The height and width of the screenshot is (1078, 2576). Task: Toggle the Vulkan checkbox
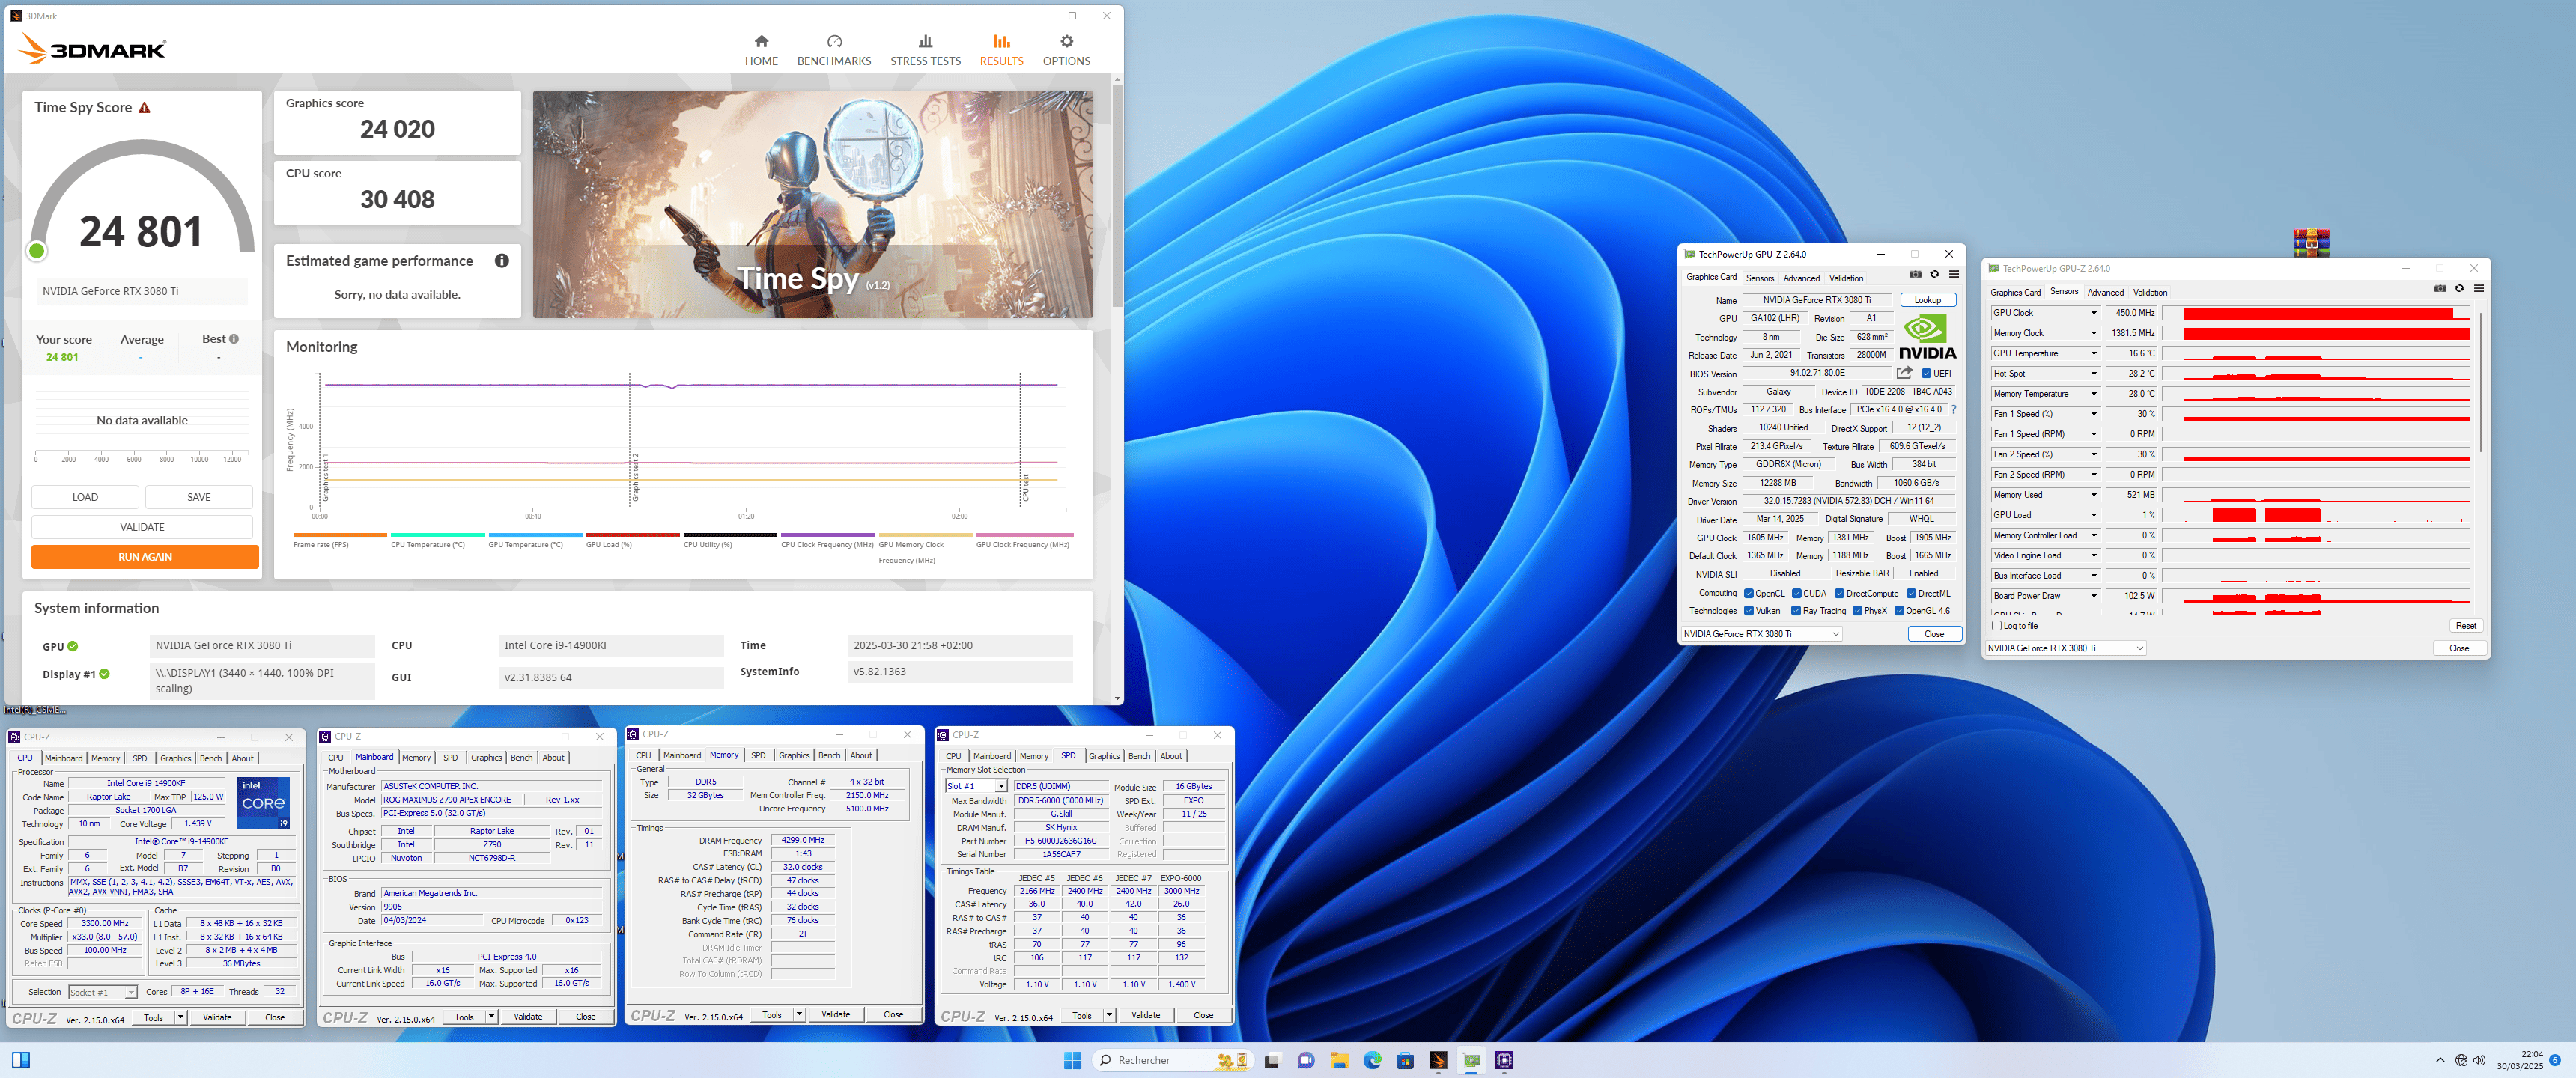1749,611
